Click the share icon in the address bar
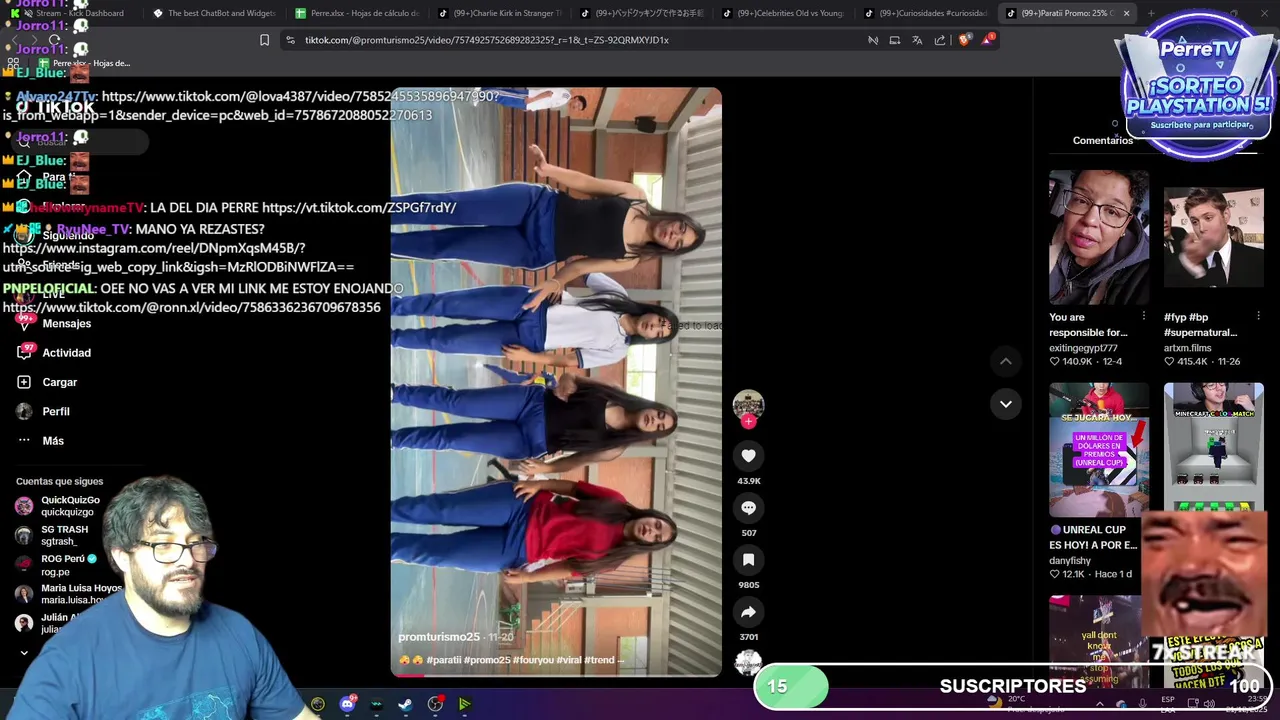Viewport: 1280px width, 720px height. (x=940, y=40)
